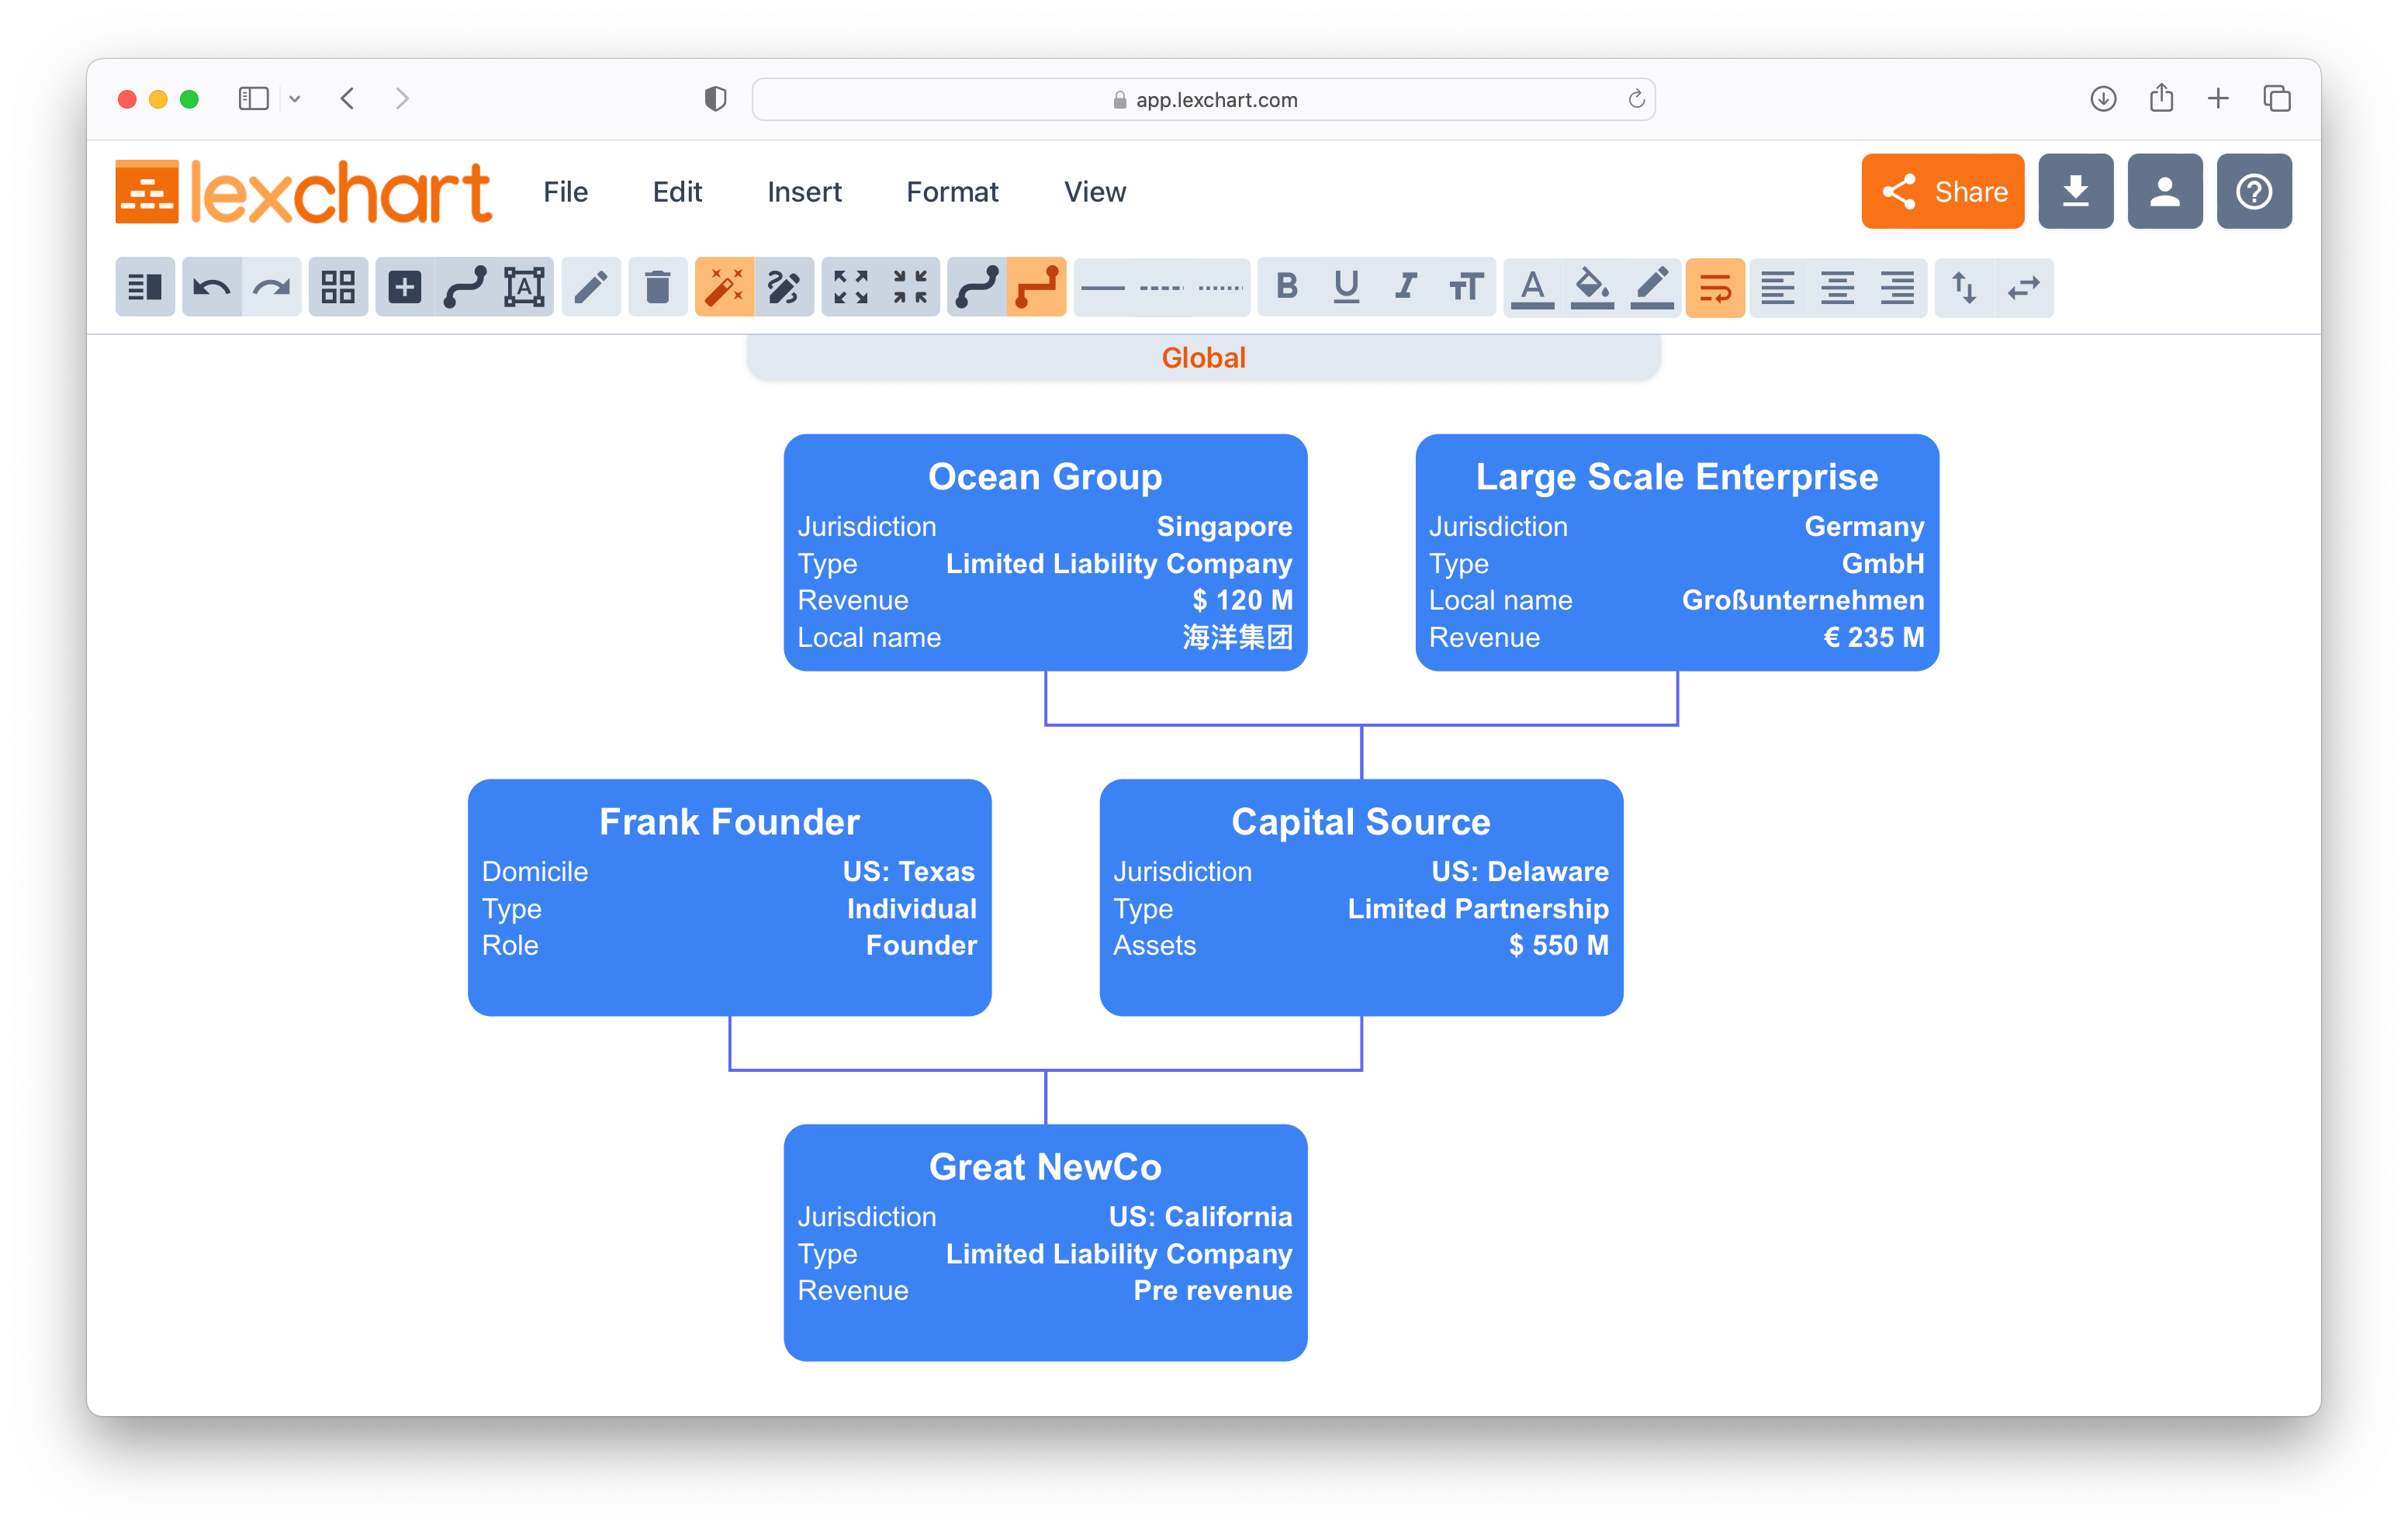Select the edit pencil tool
Image resolution: width=2408 pixels, height=1531 pixels.
(x=590, y=287)
